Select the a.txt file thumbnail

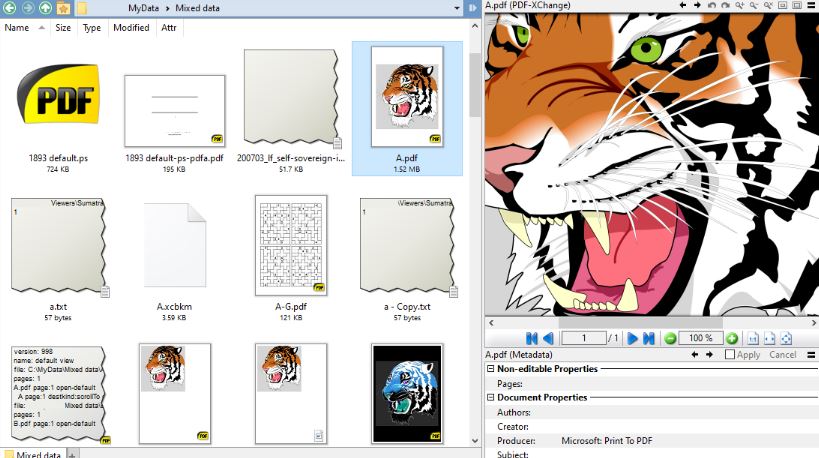point(58,246)
